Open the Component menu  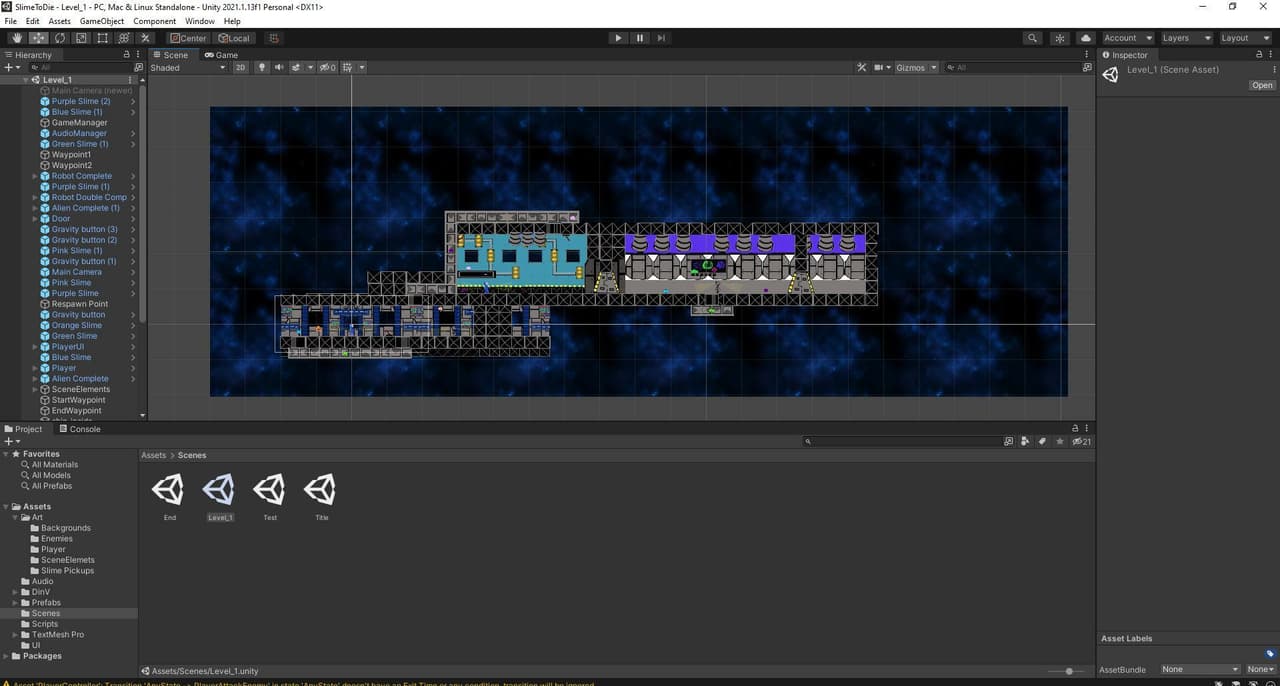click(154, 21)
